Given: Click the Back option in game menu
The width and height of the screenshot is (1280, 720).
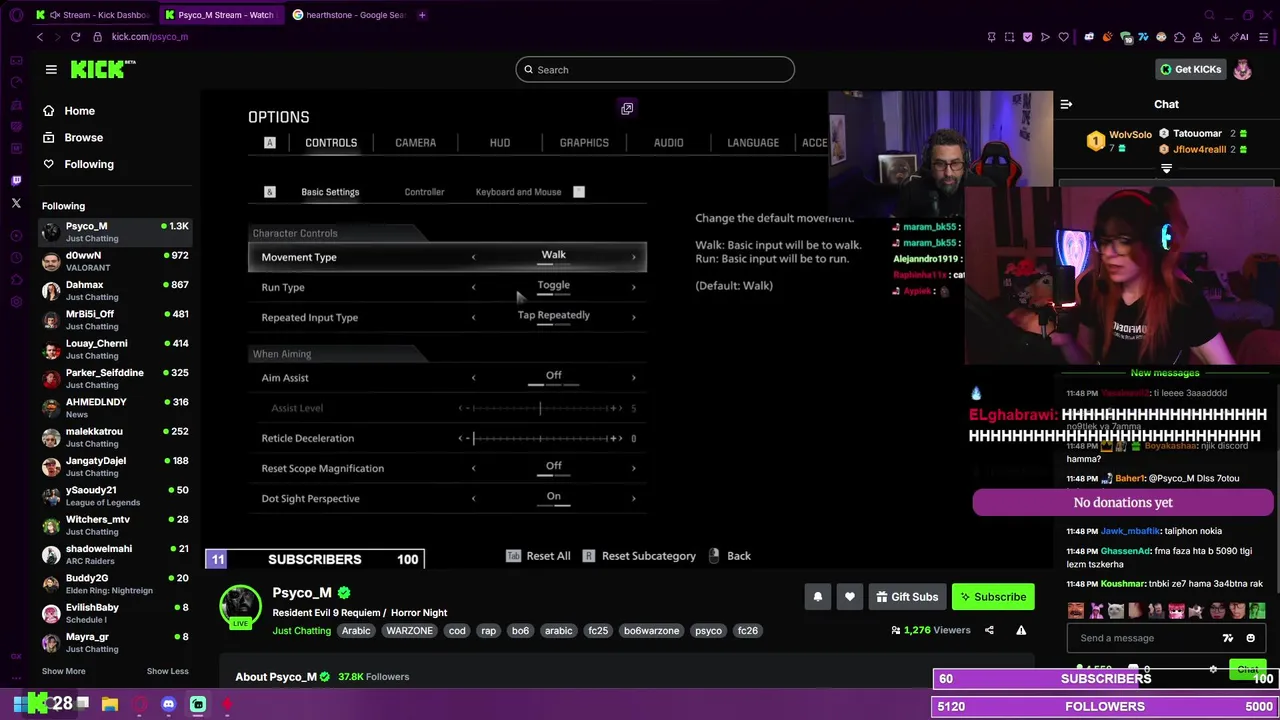Looking at the screenshot, I should tap(729, 556).
